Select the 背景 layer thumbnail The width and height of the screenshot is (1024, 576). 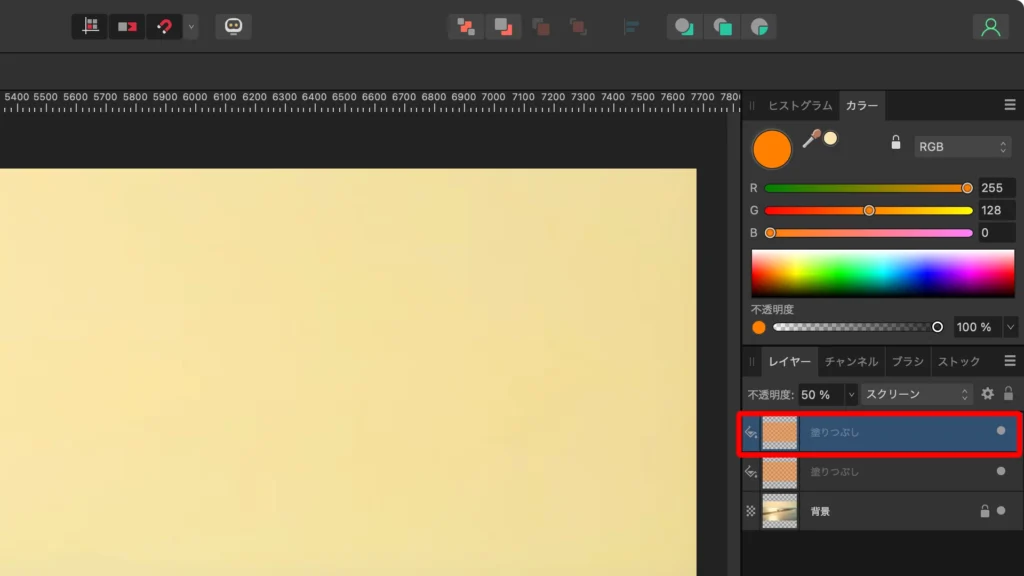(x=781, y=510)
